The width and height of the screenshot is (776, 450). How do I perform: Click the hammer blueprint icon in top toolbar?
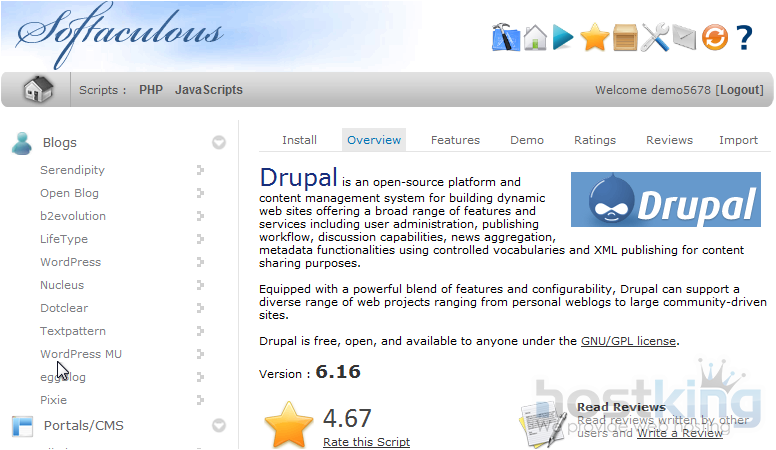click(506, 38)
